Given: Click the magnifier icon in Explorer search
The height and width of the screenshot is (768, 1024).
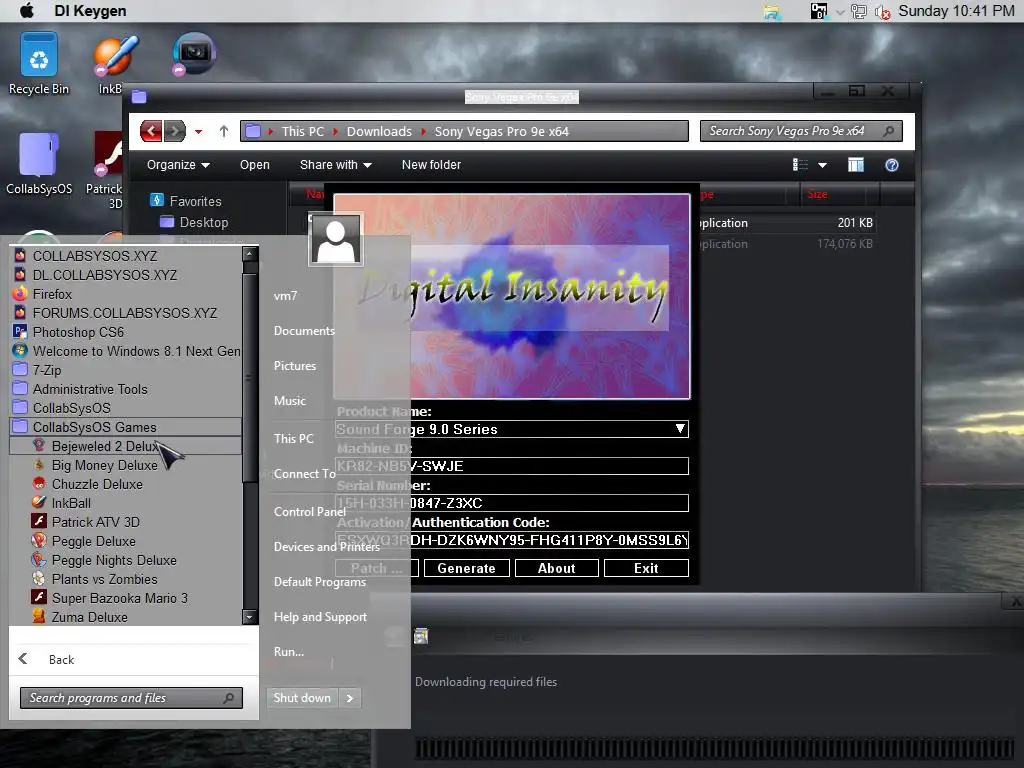Looking at the screenshot, I should 888,131.
